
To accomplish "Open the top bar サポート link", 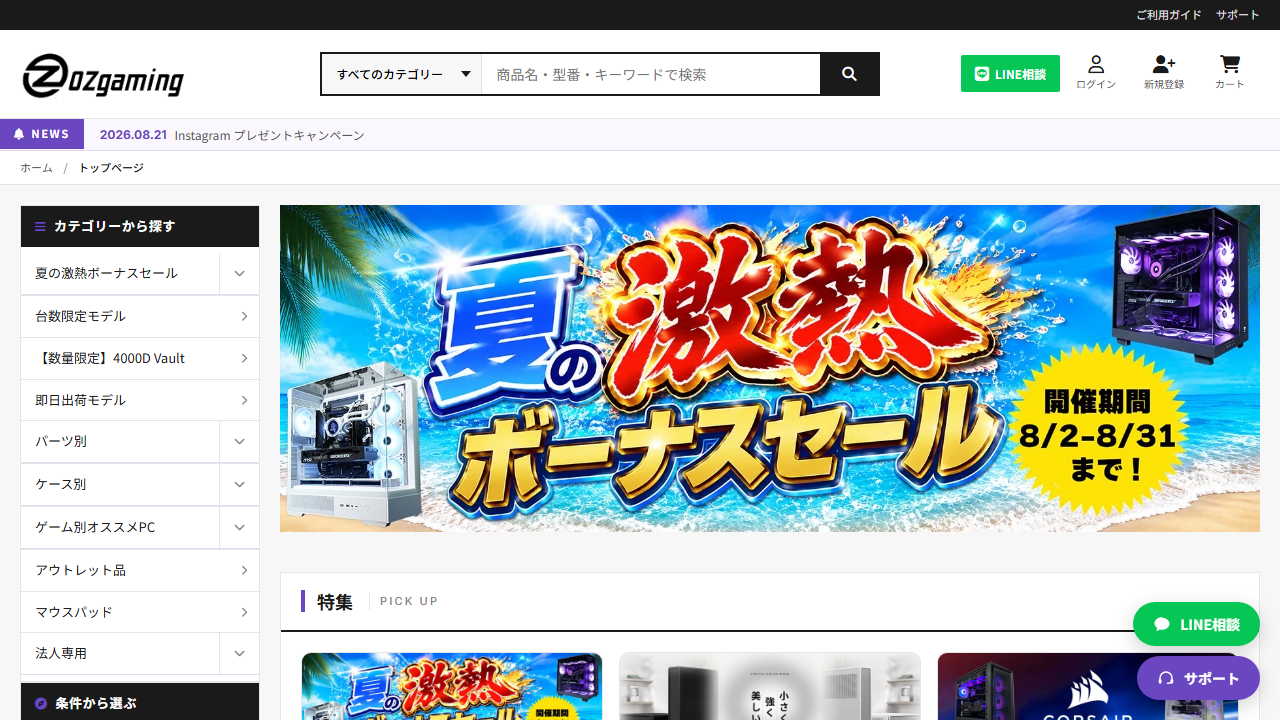I will pos(1238,15).
